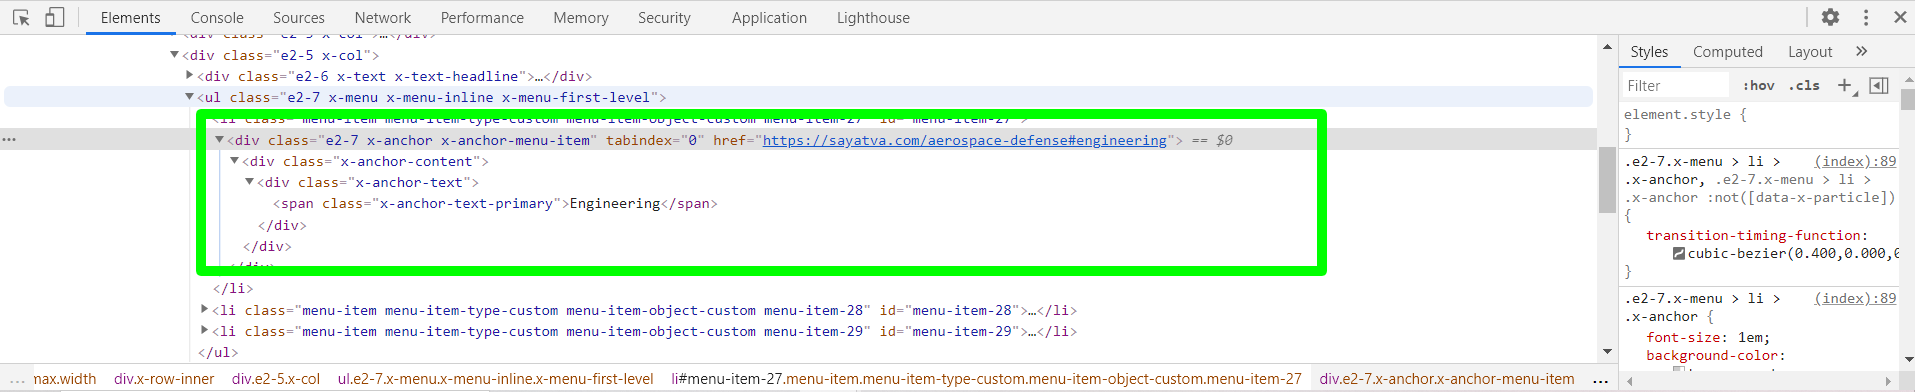Toggle the :hov element state panel

pos(1758,85)
